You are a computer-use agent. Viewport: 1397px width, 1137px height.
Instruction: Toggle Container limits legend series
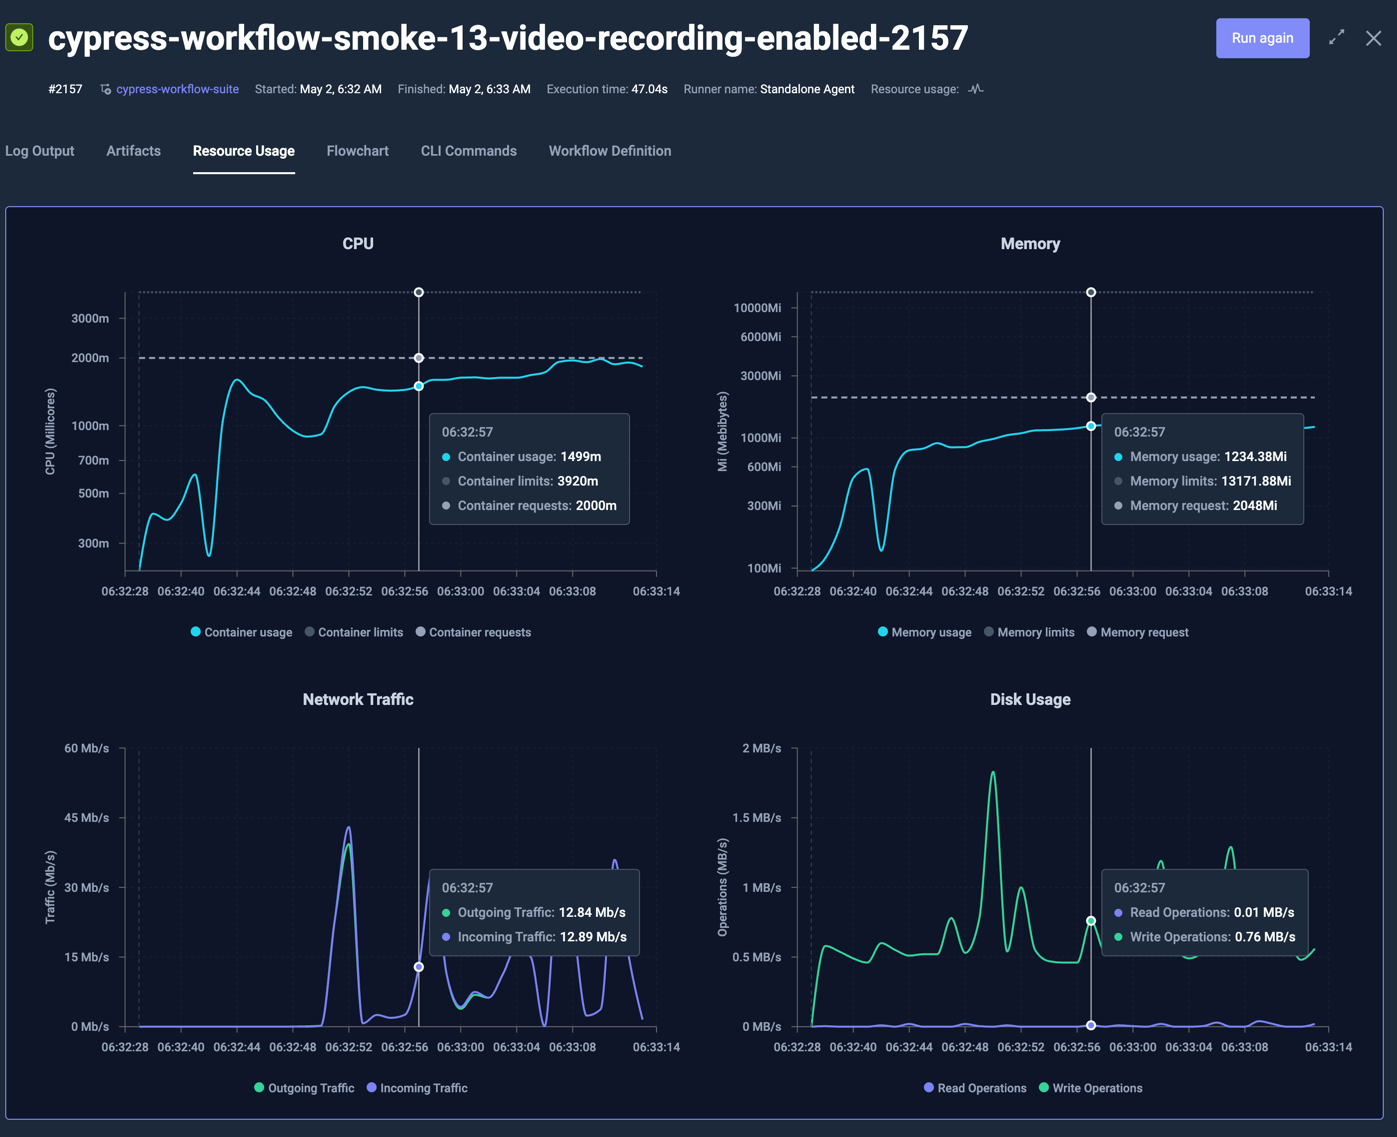pos(354,632)
